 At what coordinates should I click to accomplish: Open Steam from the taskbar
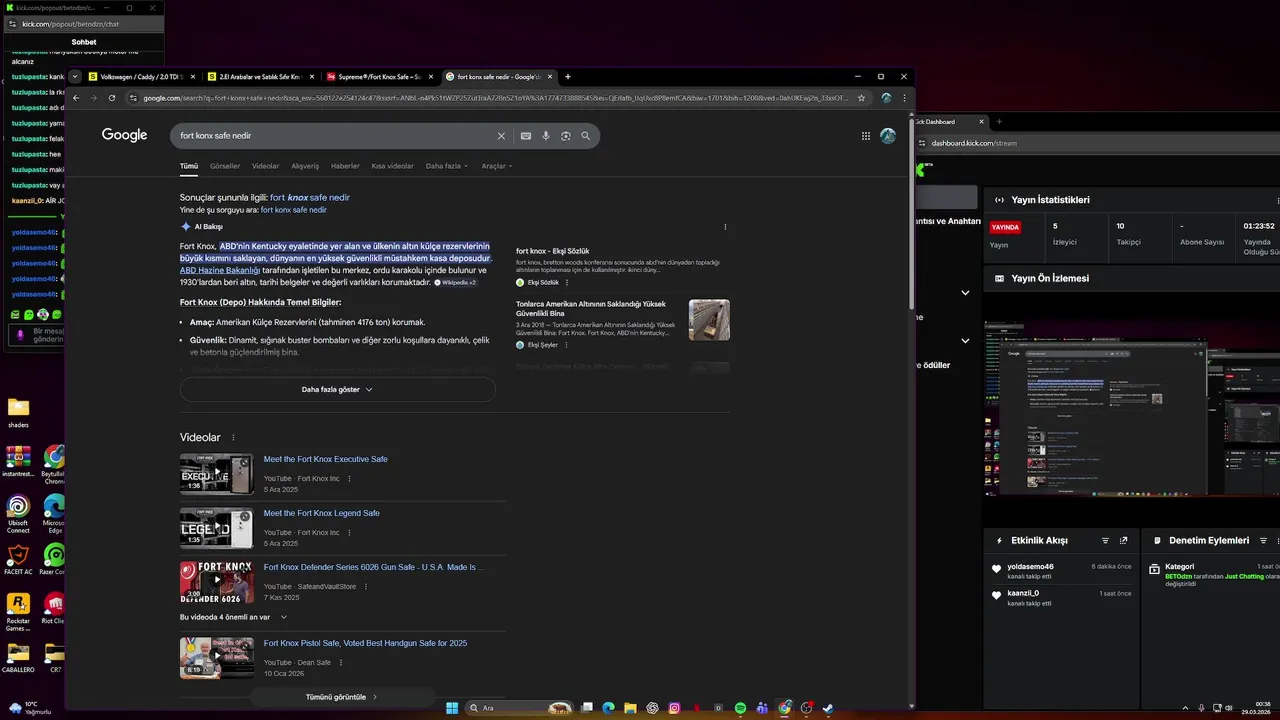828,708
